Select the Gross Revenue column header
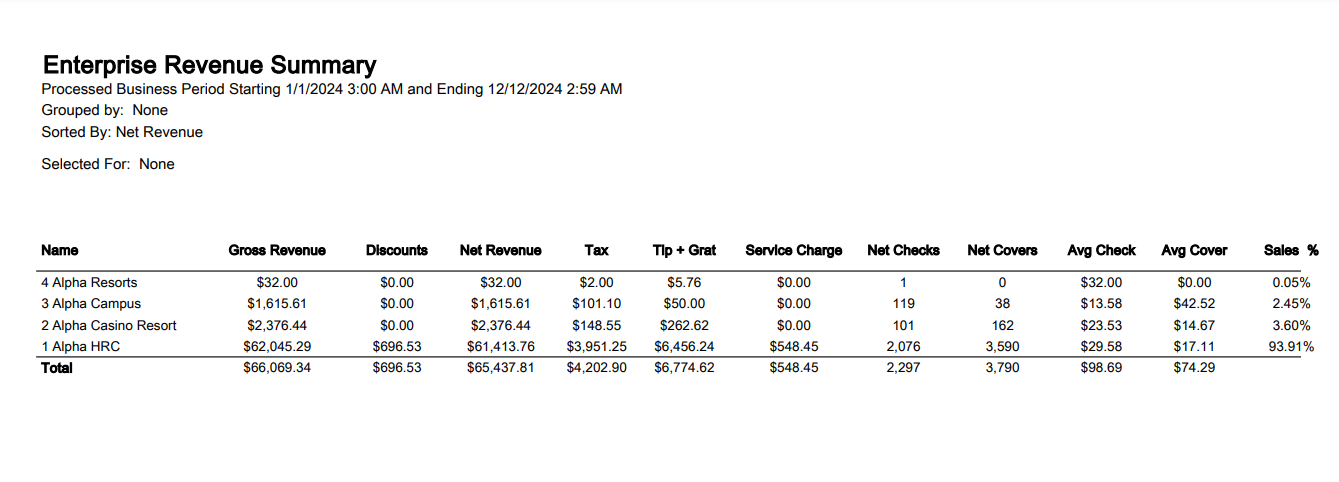The image size is (1339, 482). [277, 250]
